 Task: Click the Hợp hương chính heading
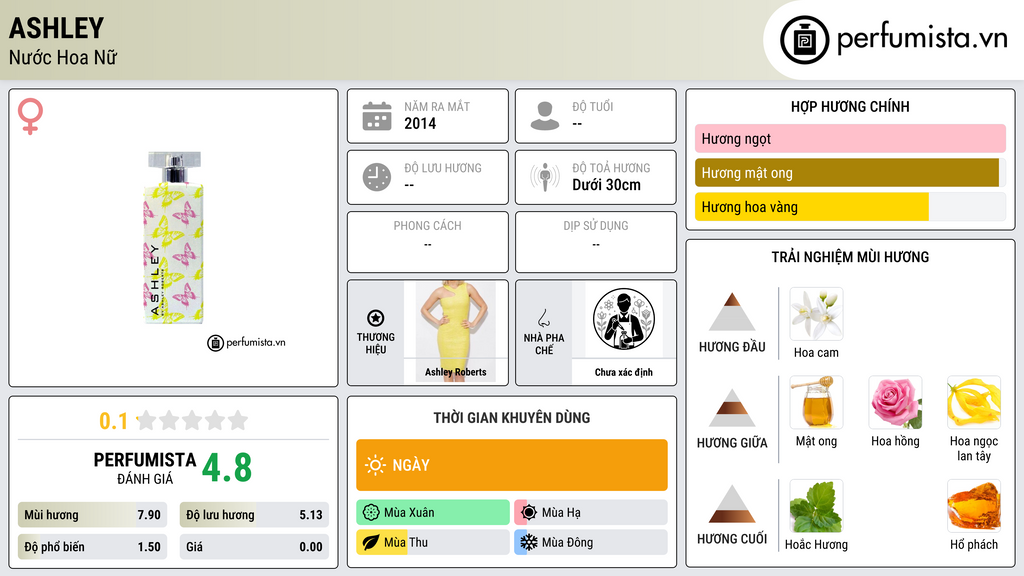850,106
